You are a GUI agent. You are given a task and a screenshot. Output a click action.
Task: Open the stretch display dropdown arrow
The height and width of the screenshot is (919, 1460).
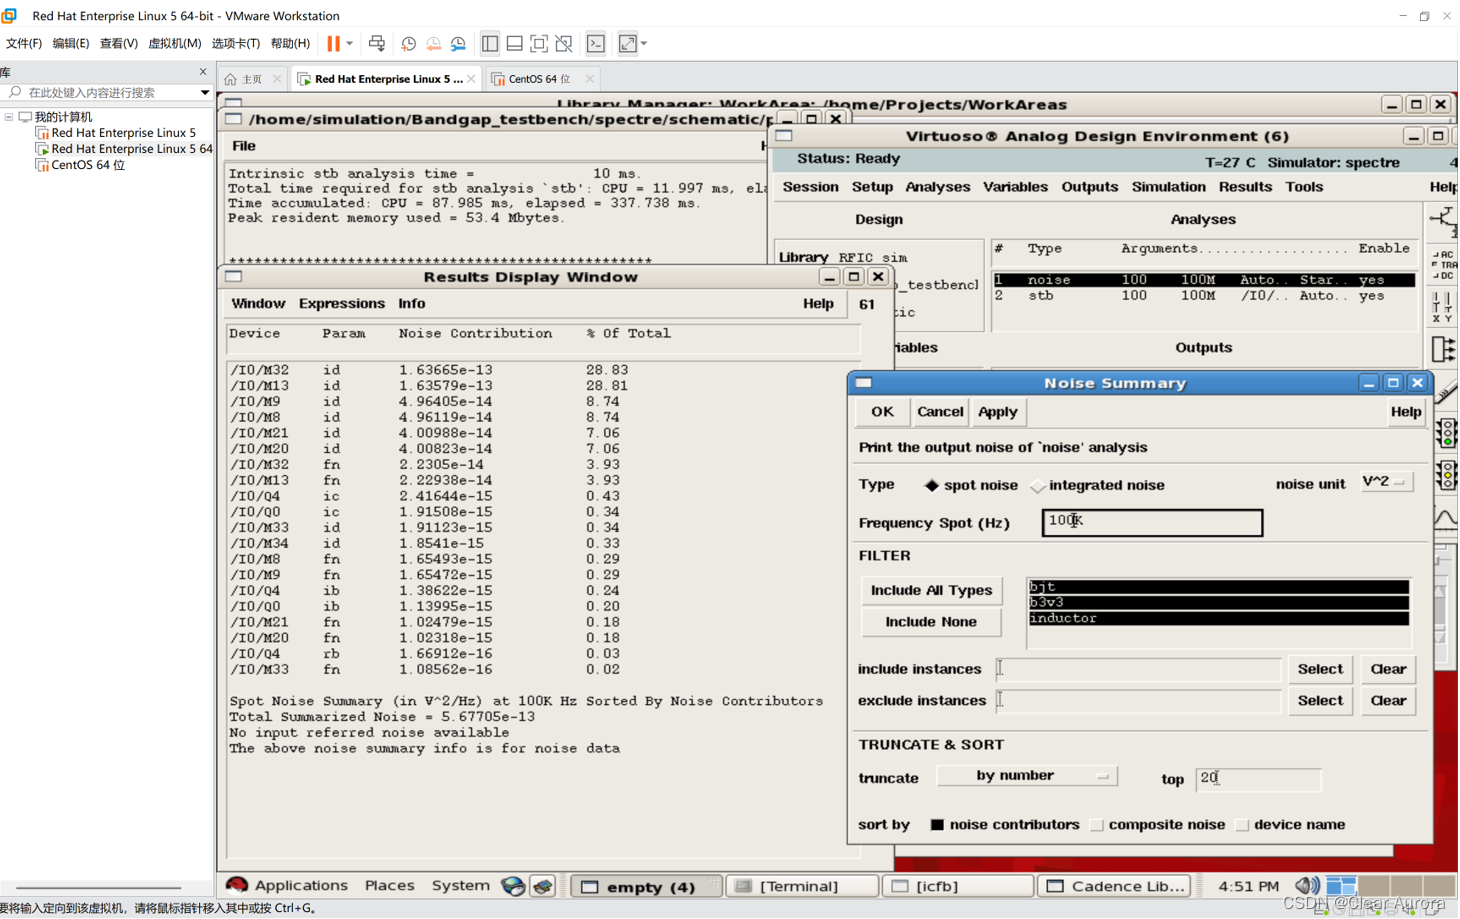point(644,43)
